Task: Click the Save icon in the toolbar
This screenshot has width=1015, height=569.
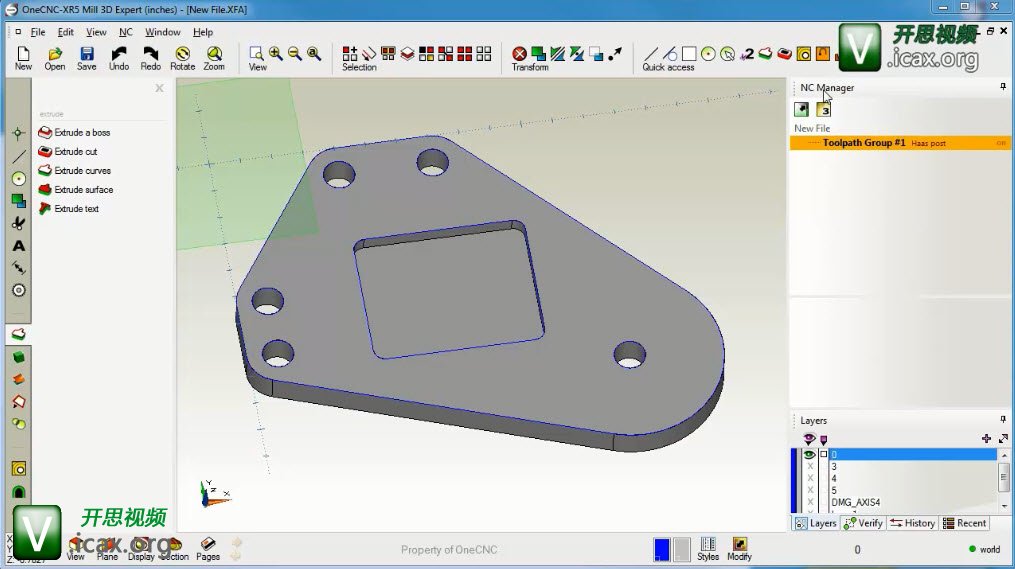Action: click(87, 55)
